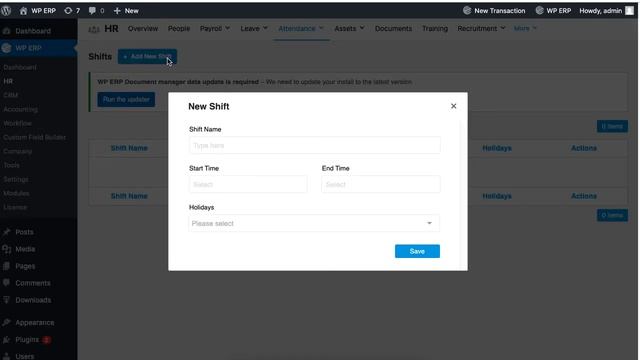This screenshot has width=640, height=360.
Task: Click the footer Actions header
Action: coord(584,196)
